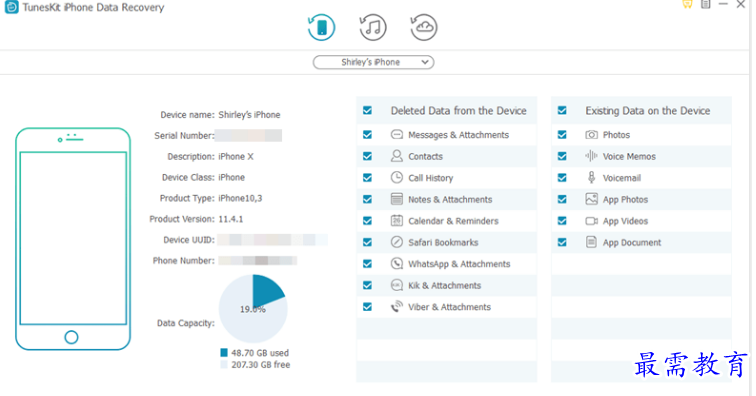Toggle Calendar & Reminders checkbox

pos(367,220)
